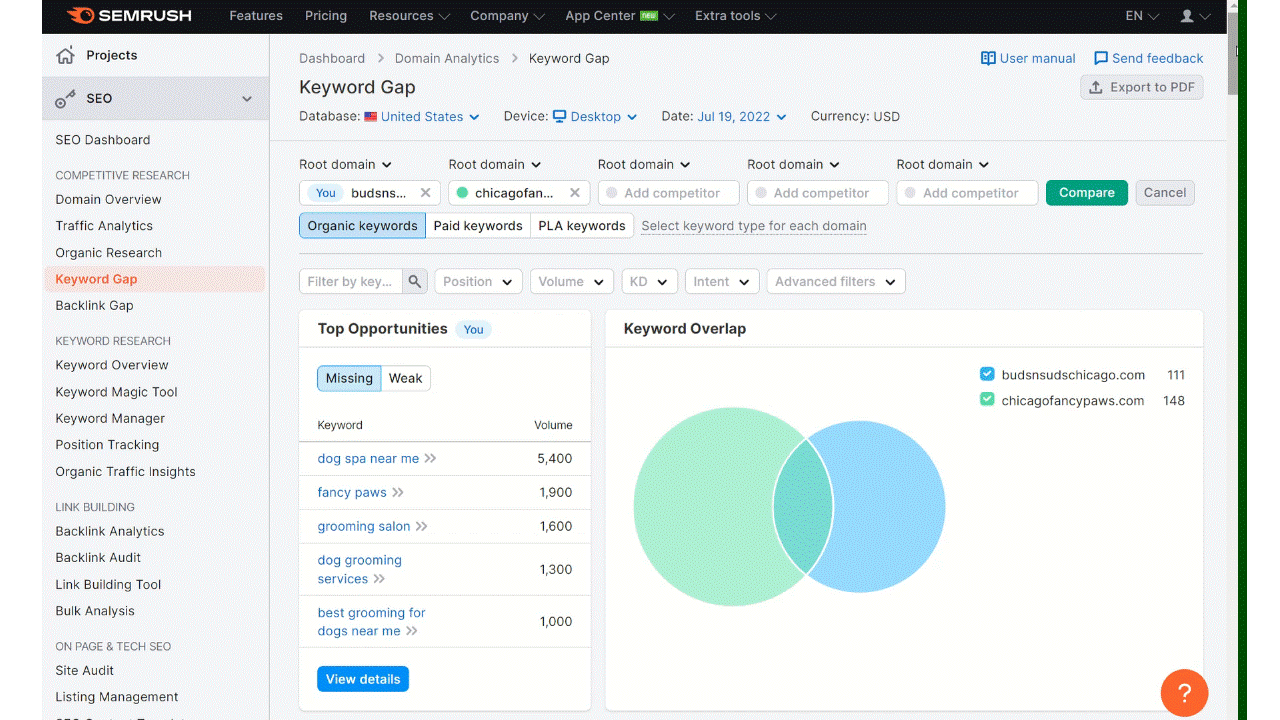Image resolution: width=1280 pixels, height=720 pixels.
Task: Open the App Center menu
Action: [620, 16]
